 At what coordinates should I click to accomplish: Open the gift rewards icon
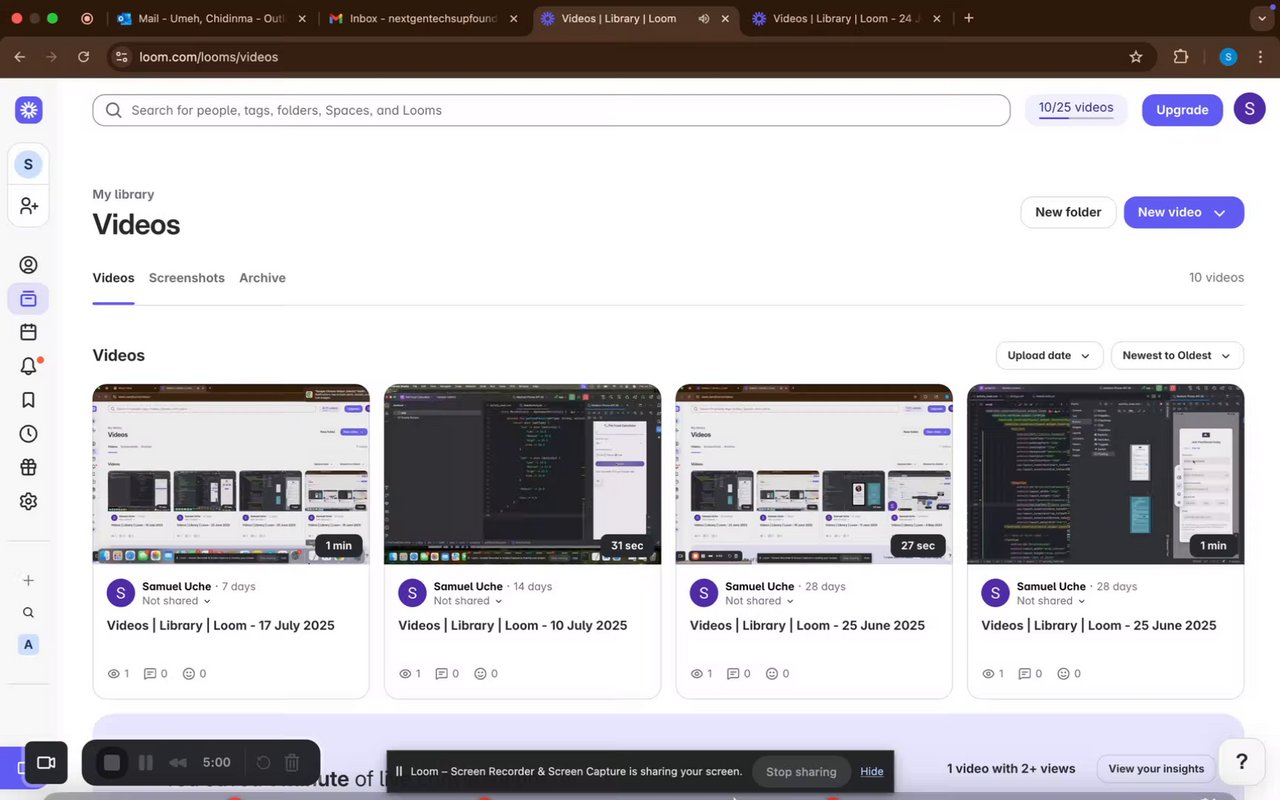(x=28, y=468)
